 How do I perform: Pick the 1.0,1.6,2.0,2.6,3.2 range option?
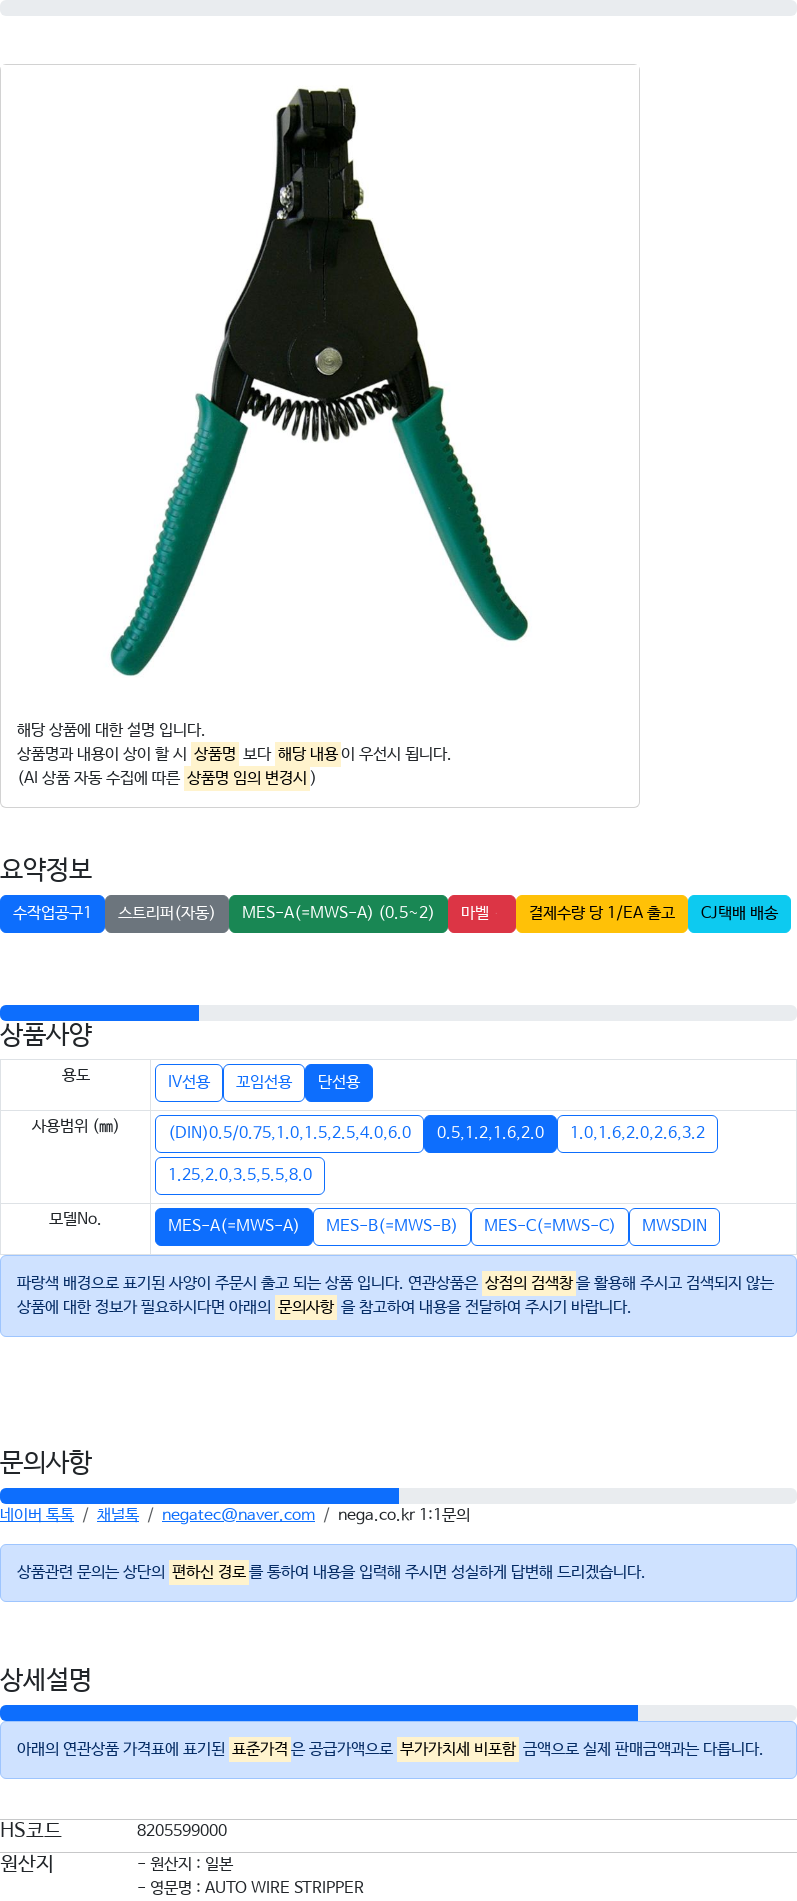click(637, 1133)
